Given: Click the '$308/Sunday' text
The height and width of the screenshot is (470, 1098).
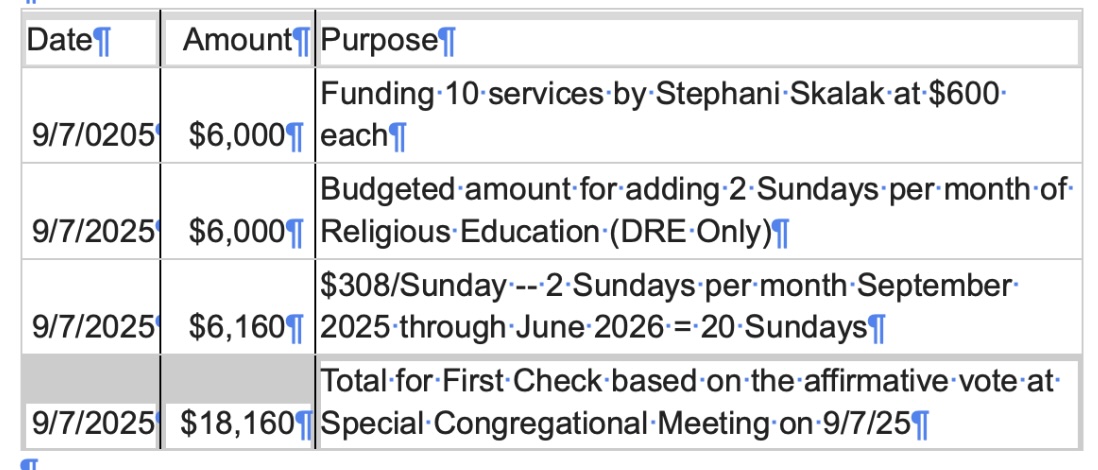Looking at the screenshot, I should (412, 285).
